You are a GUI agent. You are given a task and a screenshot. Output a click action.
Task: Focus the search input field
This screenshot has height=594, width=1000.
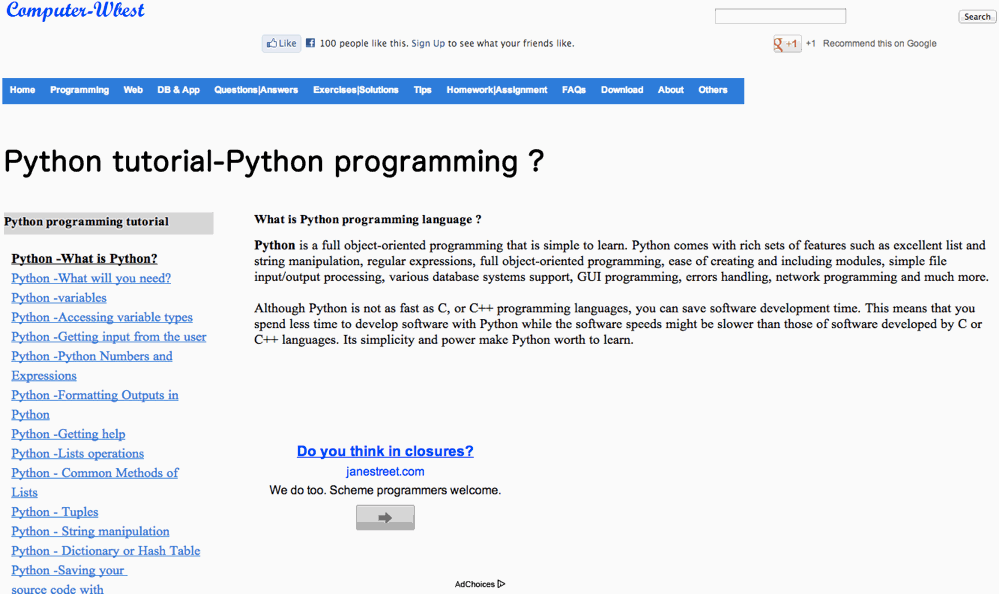tap(780, 16)
